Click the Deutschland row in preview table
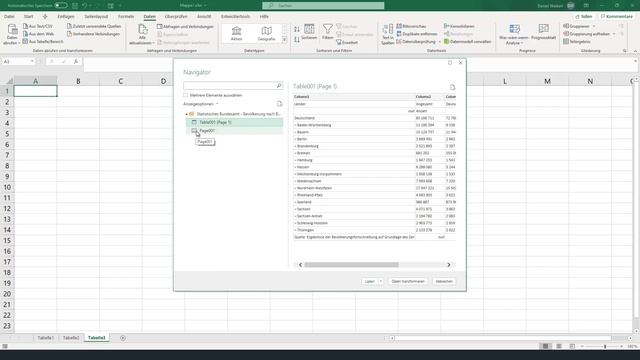 point(375,118)
